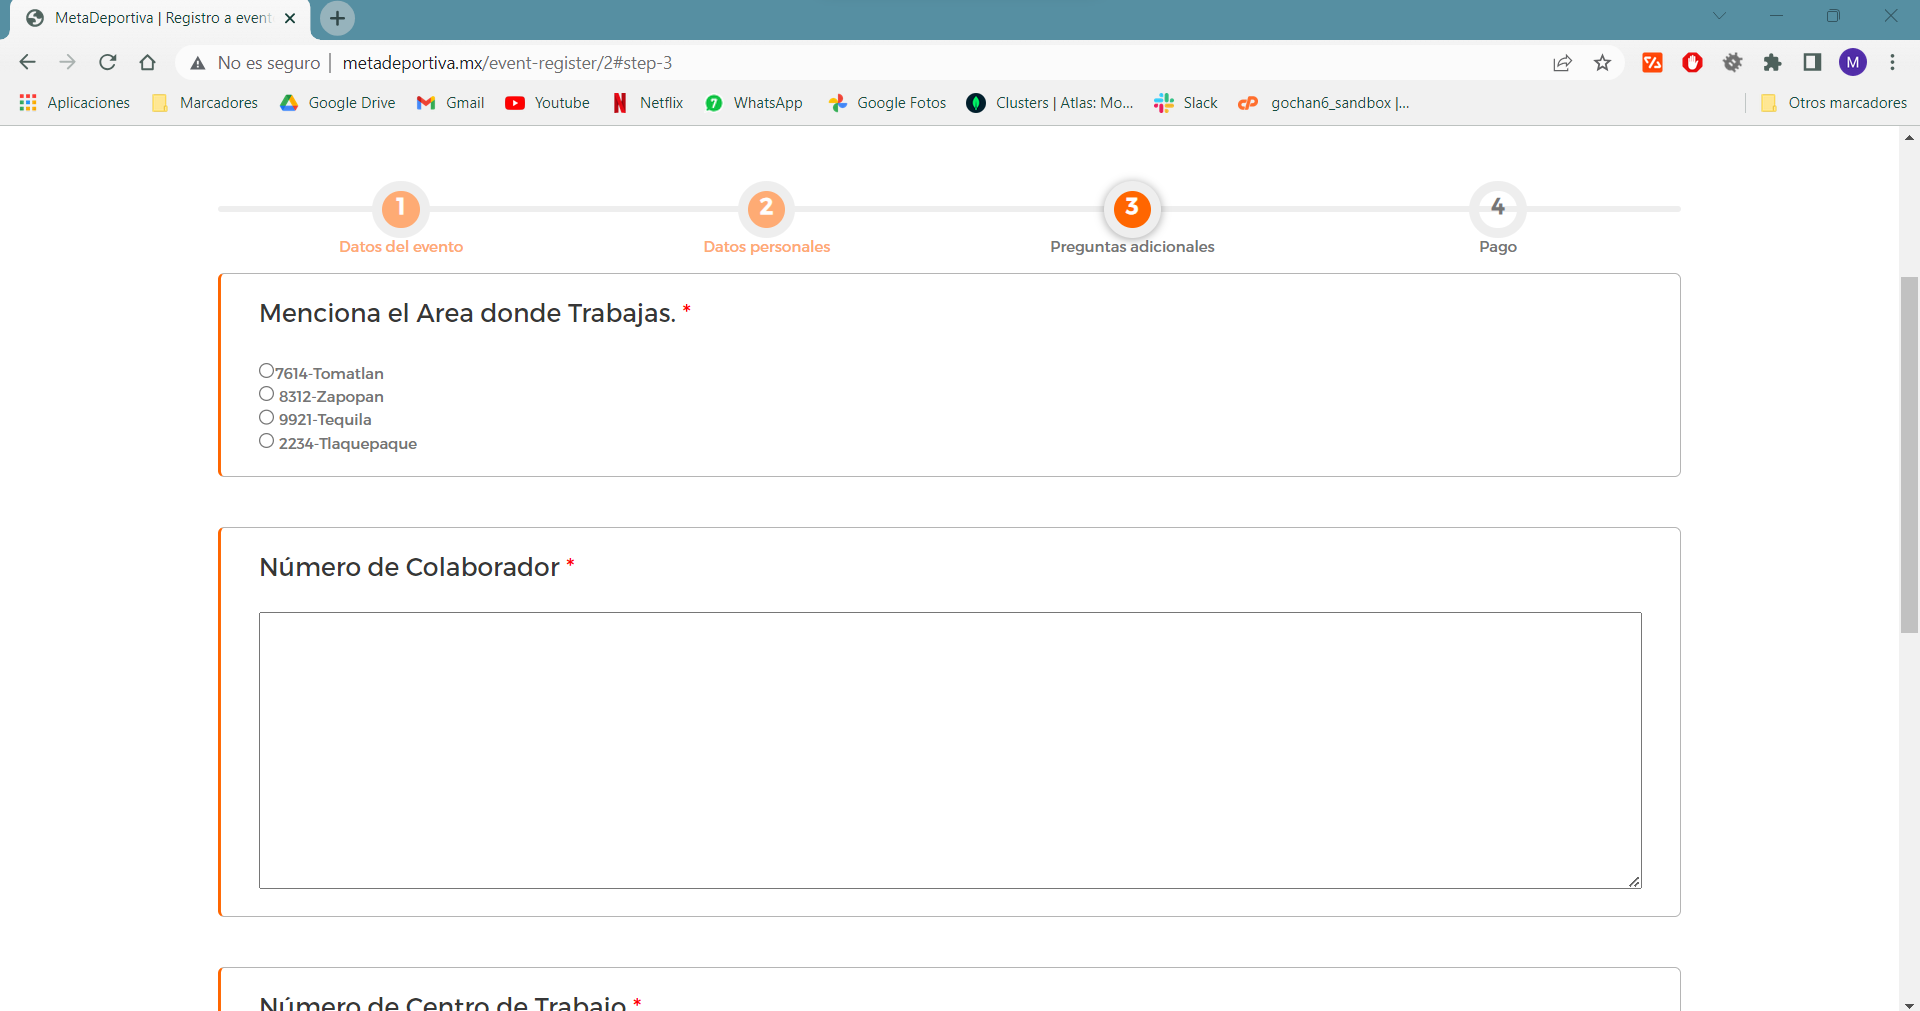This screenshot has height=1011, width=1920.
Task: Click inside the Número de Colaborador text area
Action: 950,750
